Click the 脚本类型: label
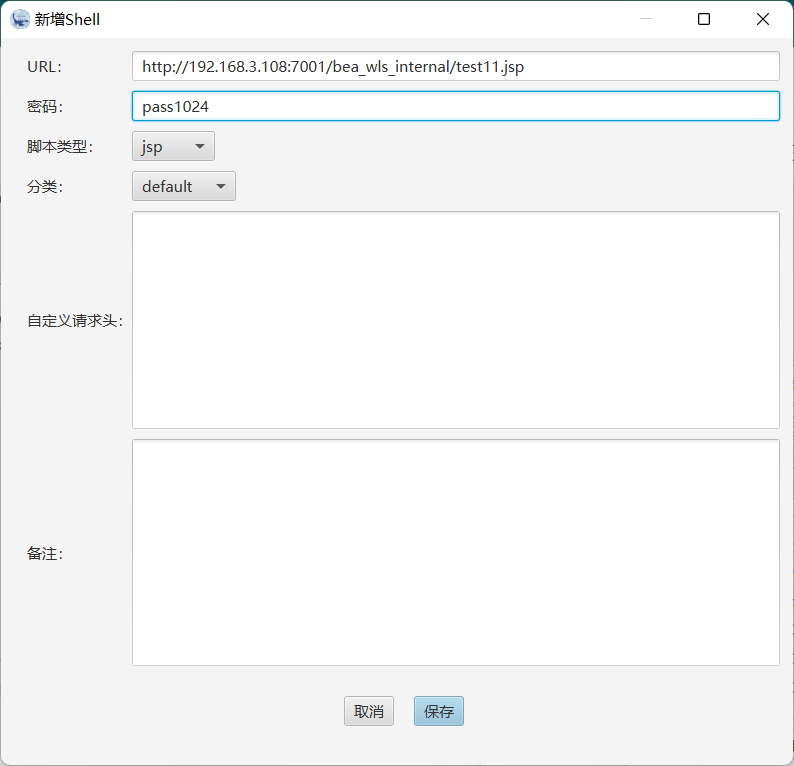This screenshot has width=794, height=766. point(60,147)
